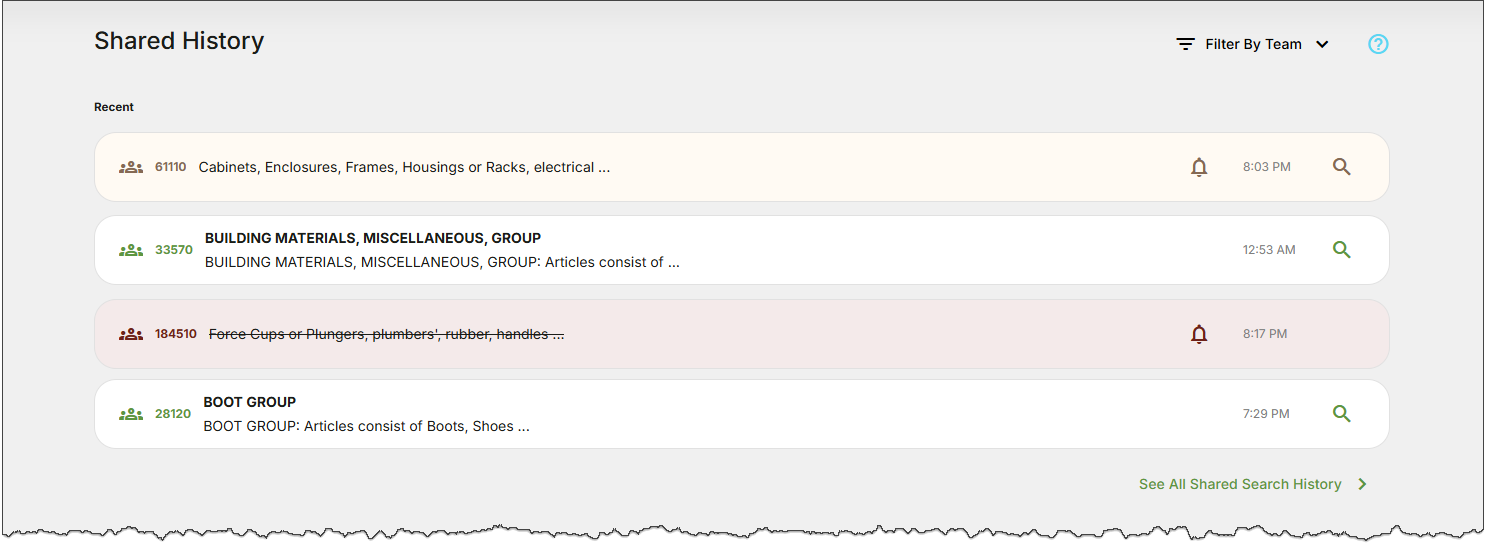Click the dark red team icon beside 184510
Image resolution: width=1487 pixels, height=547 pixels.
coord(131,334)
